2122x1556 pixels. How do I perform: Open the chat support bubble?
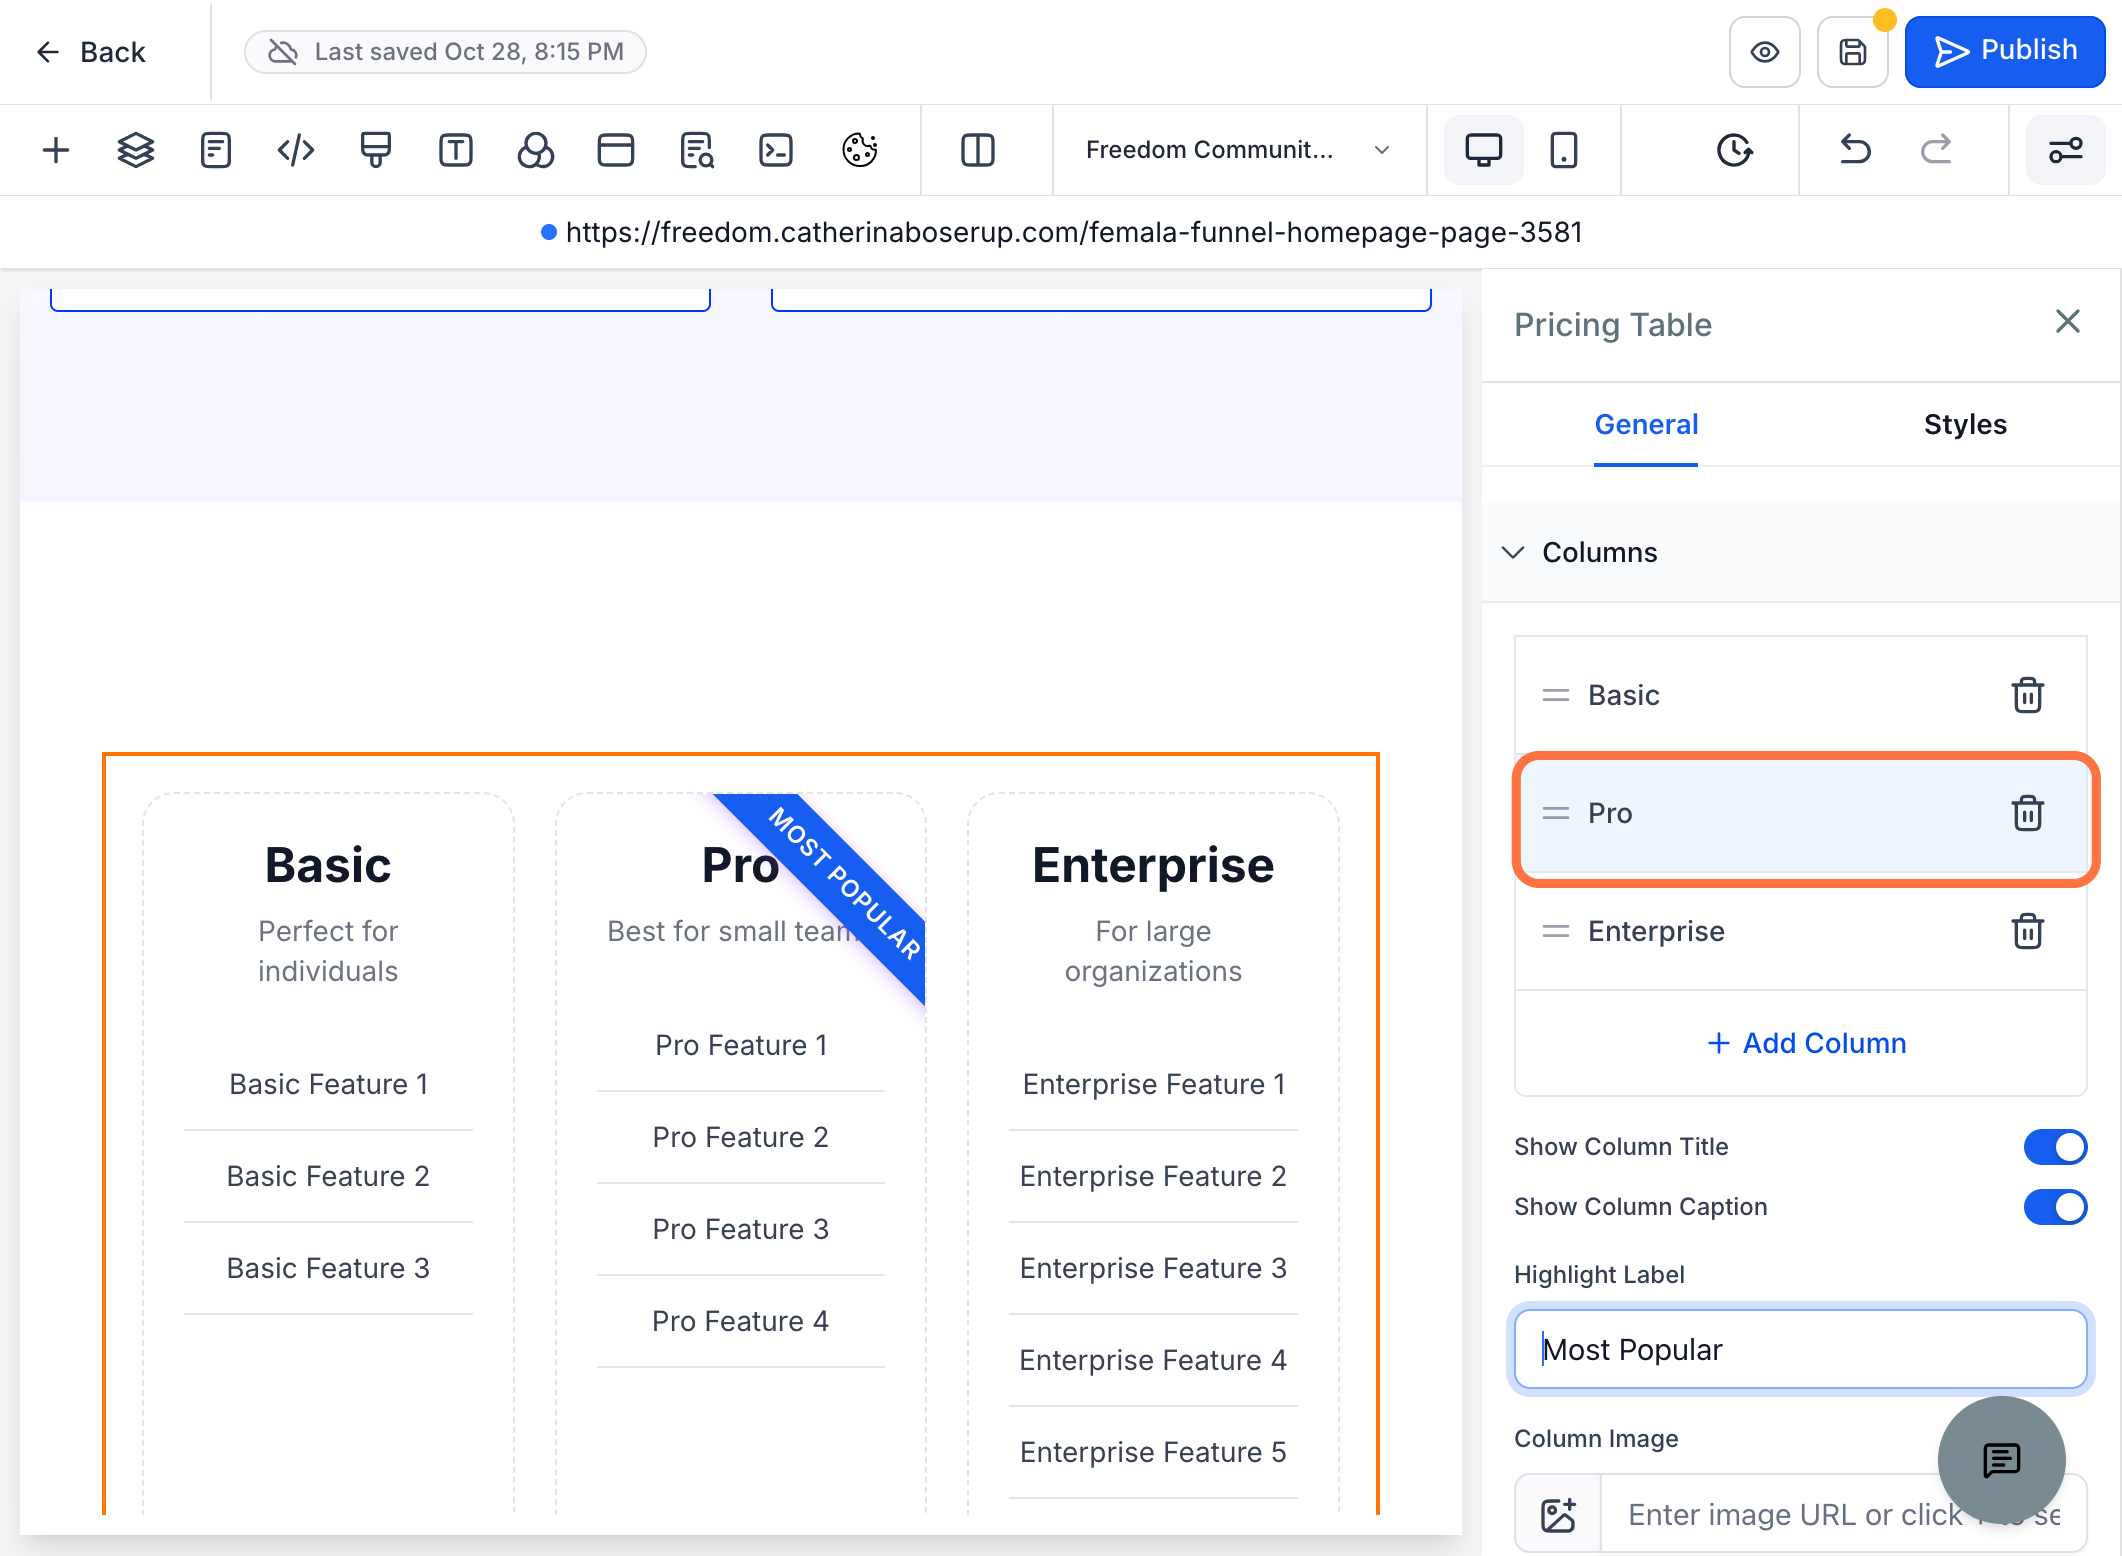pyautogui.click(x=2002, y=1460)
